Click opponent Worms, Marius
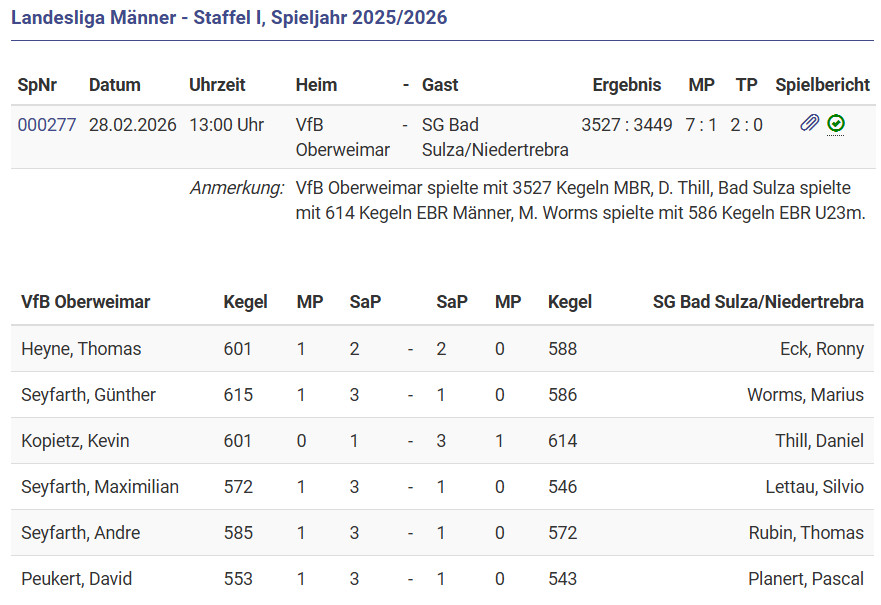881x605 pixels. point(805,395)
